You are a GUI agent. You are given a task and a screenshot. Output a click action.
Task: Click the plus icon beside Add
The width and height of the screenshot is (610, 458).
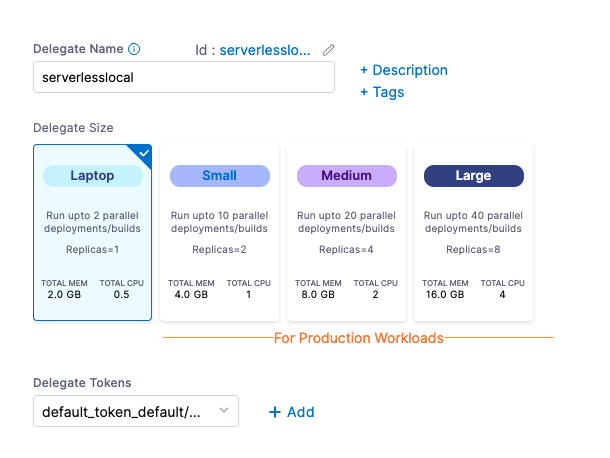click(275, 412)
